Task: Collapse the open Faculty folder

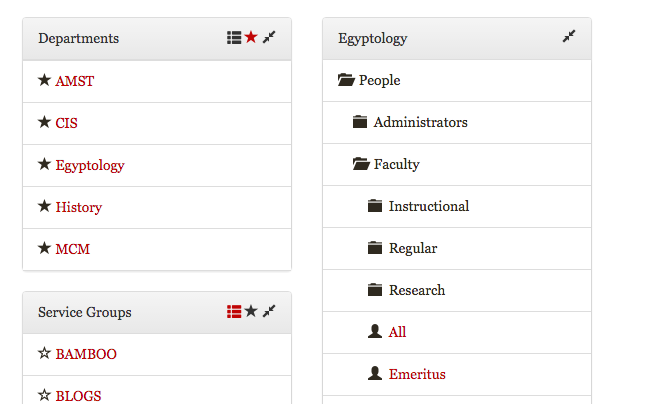Action: 361,163
